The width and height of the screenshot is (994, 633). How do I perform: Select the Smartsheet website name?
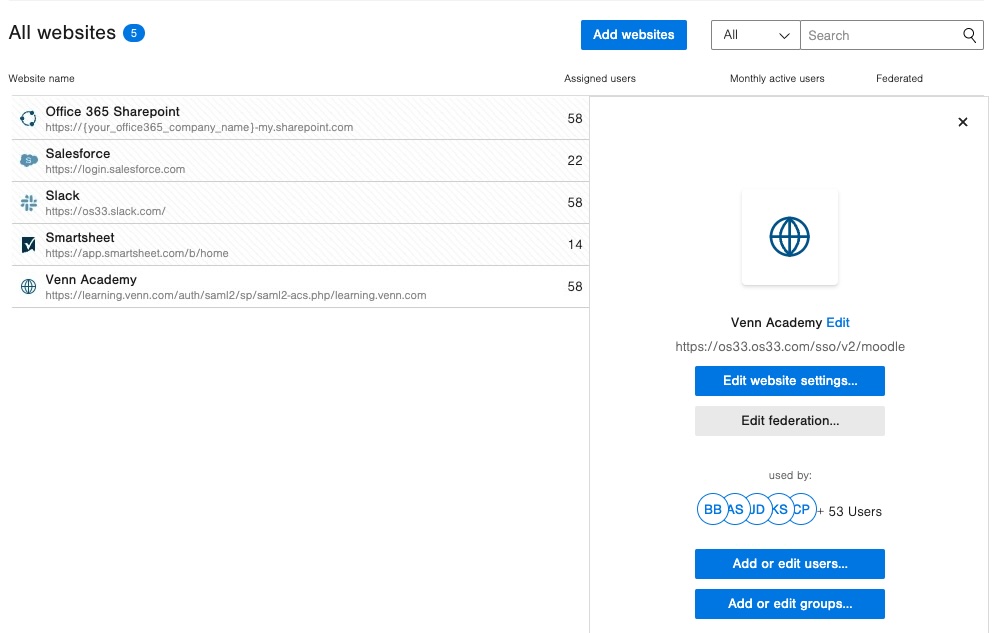pyautogui.click(x=80, y=238)
